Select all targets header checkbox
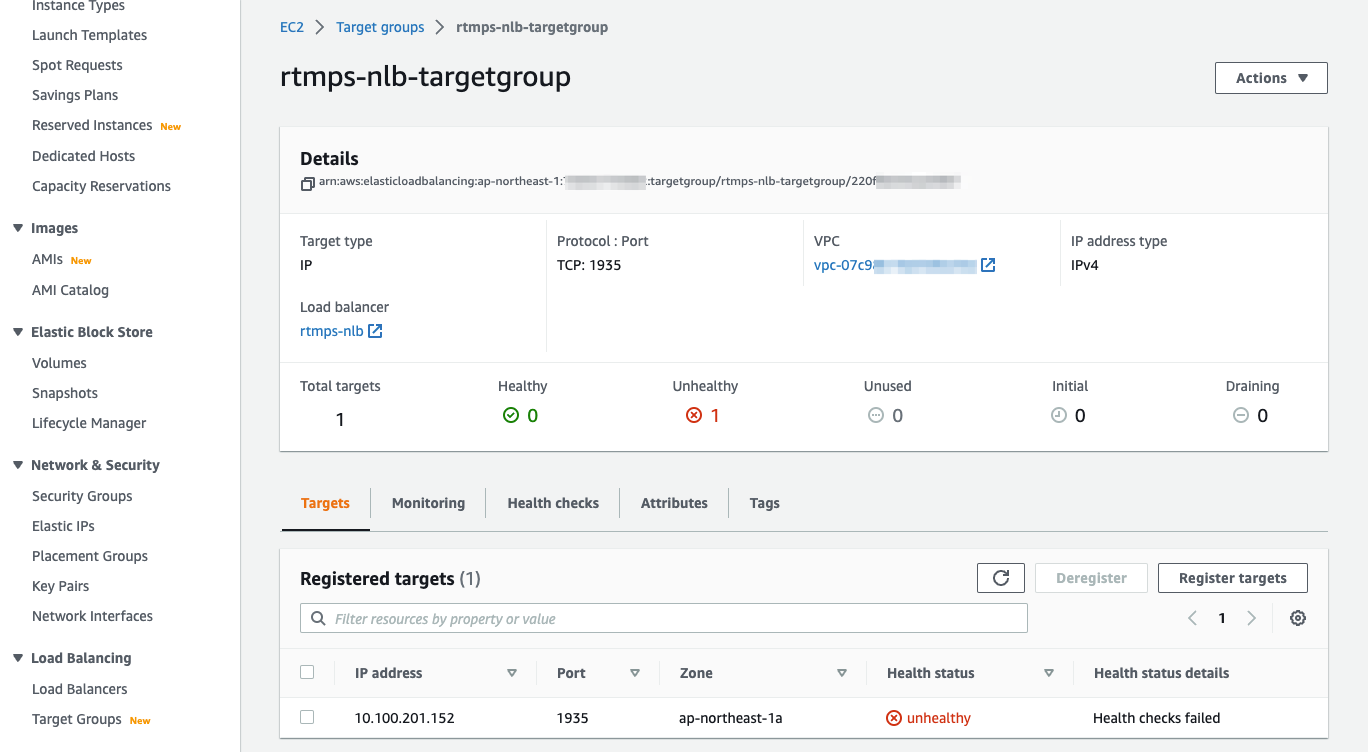This screenshot has width=1368, height=752. 307,672
